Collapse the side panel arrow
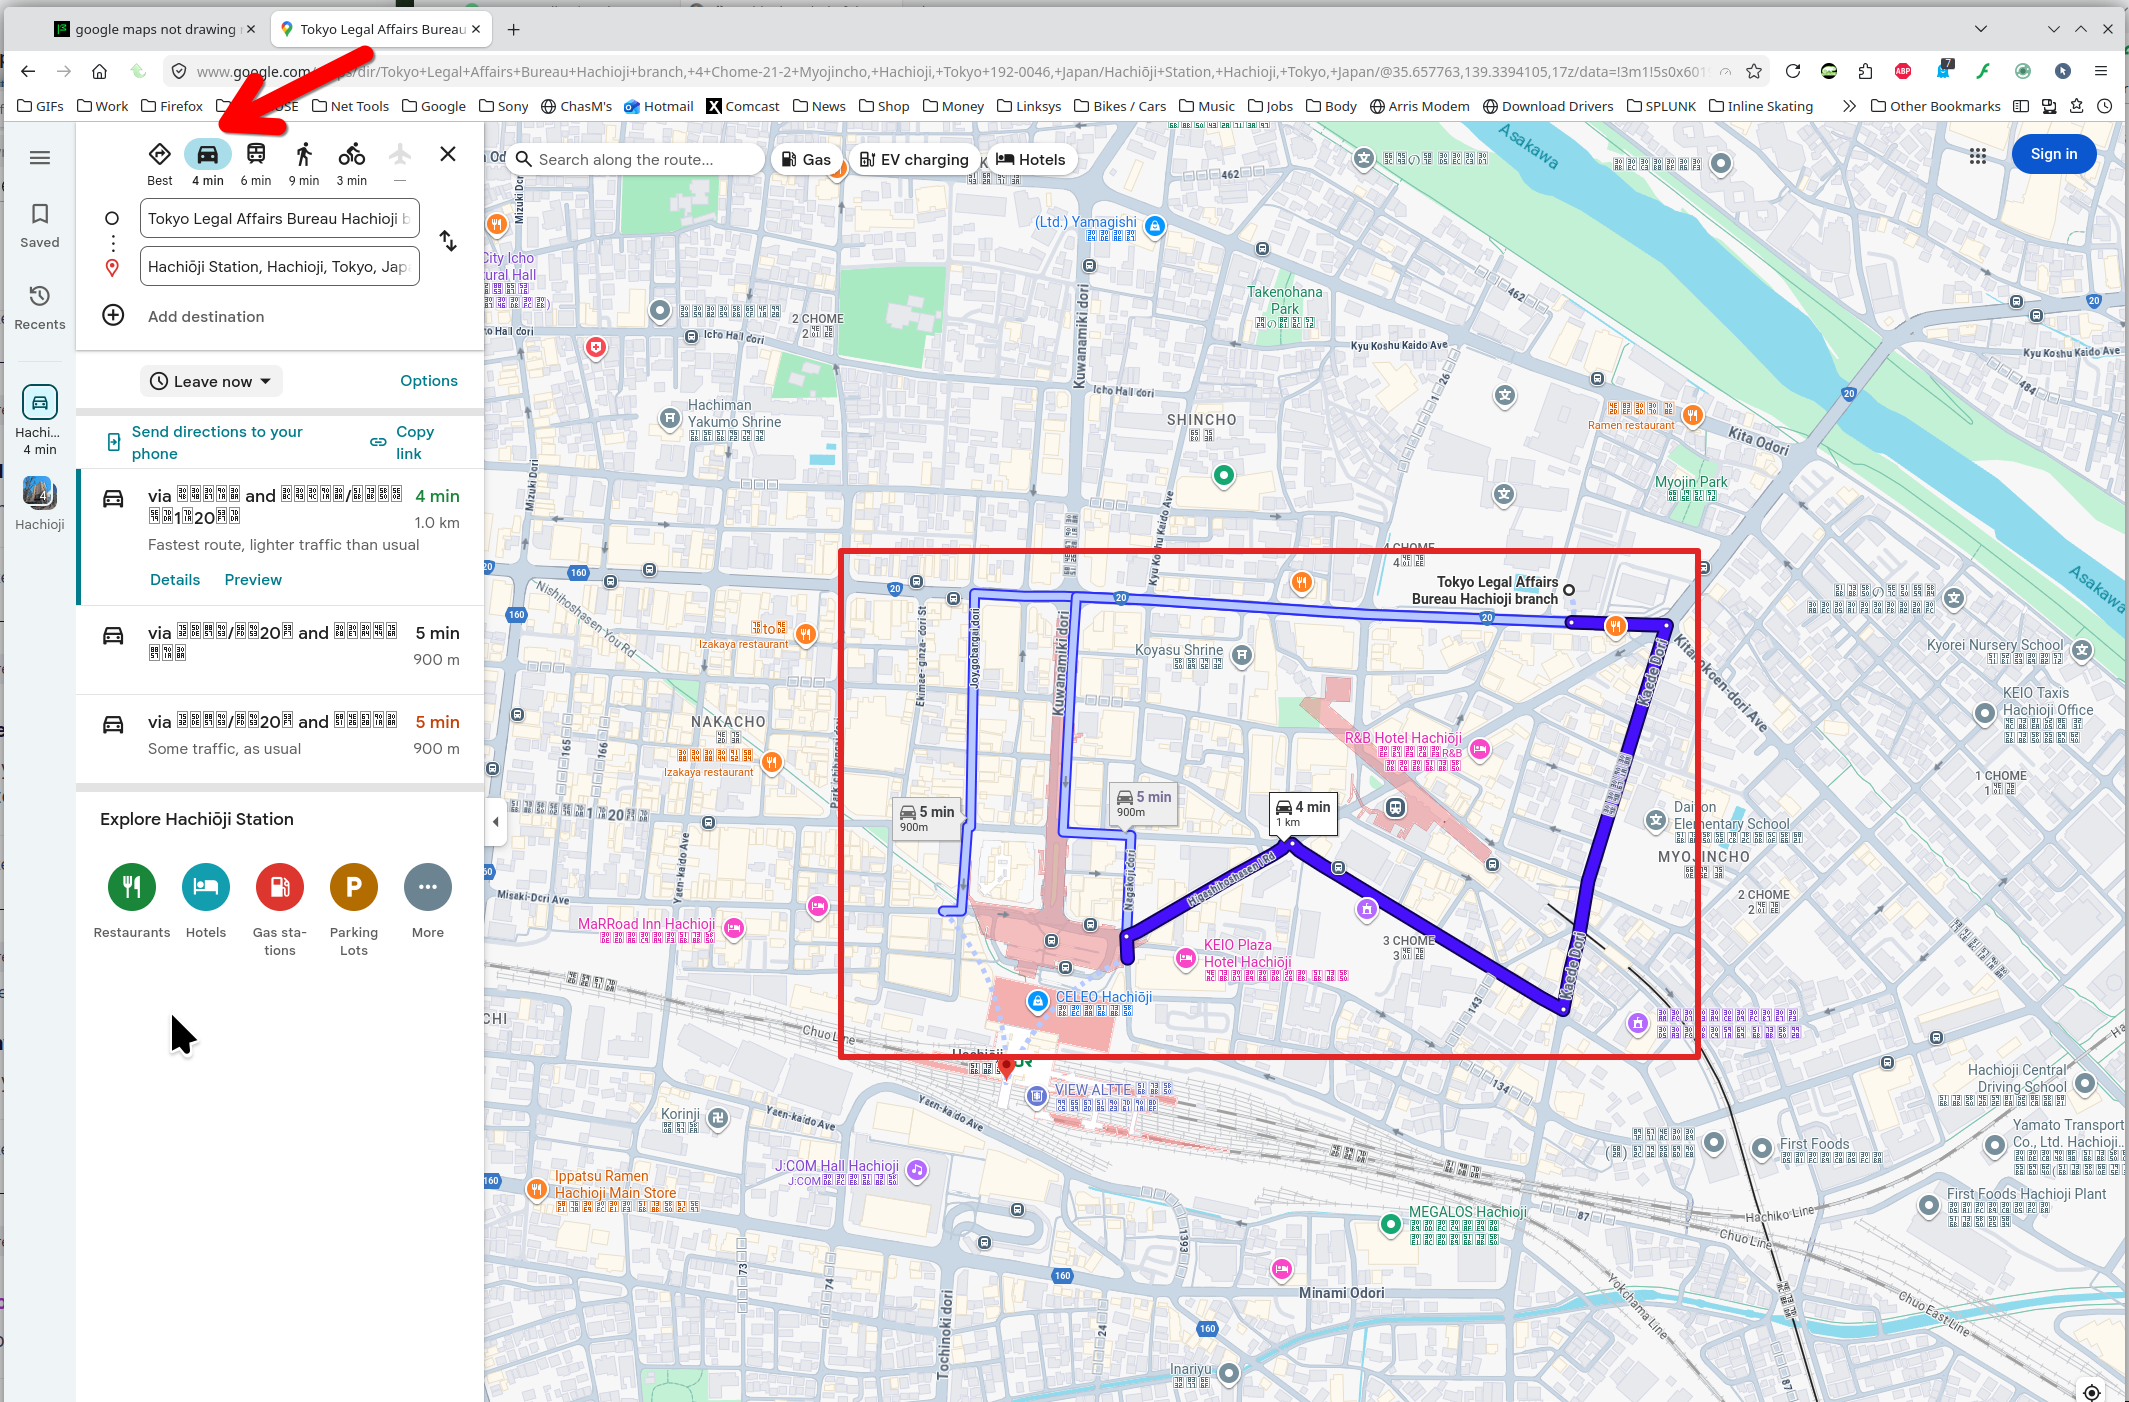The height and width of the screenshot is (1402, 2129). 496,822
